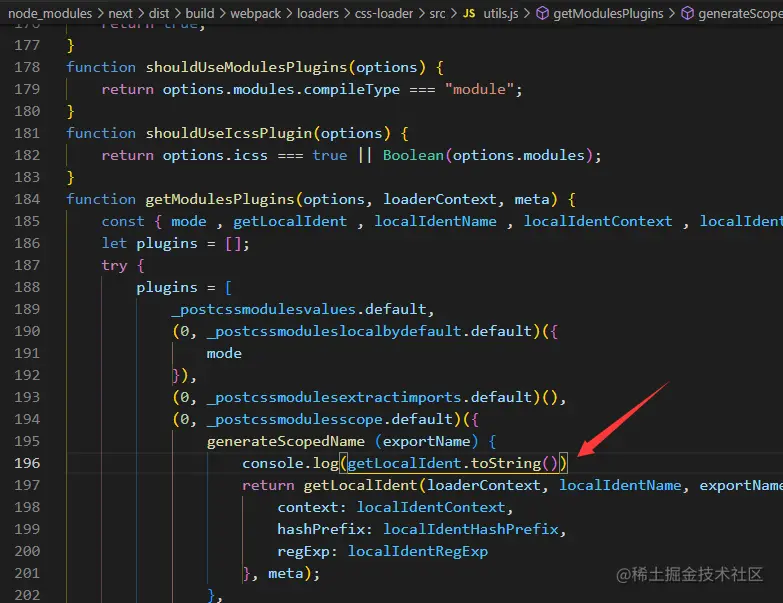783x603 pixels.
Task: Click options.icss on line 182
Action: click(x=215, y=155)
